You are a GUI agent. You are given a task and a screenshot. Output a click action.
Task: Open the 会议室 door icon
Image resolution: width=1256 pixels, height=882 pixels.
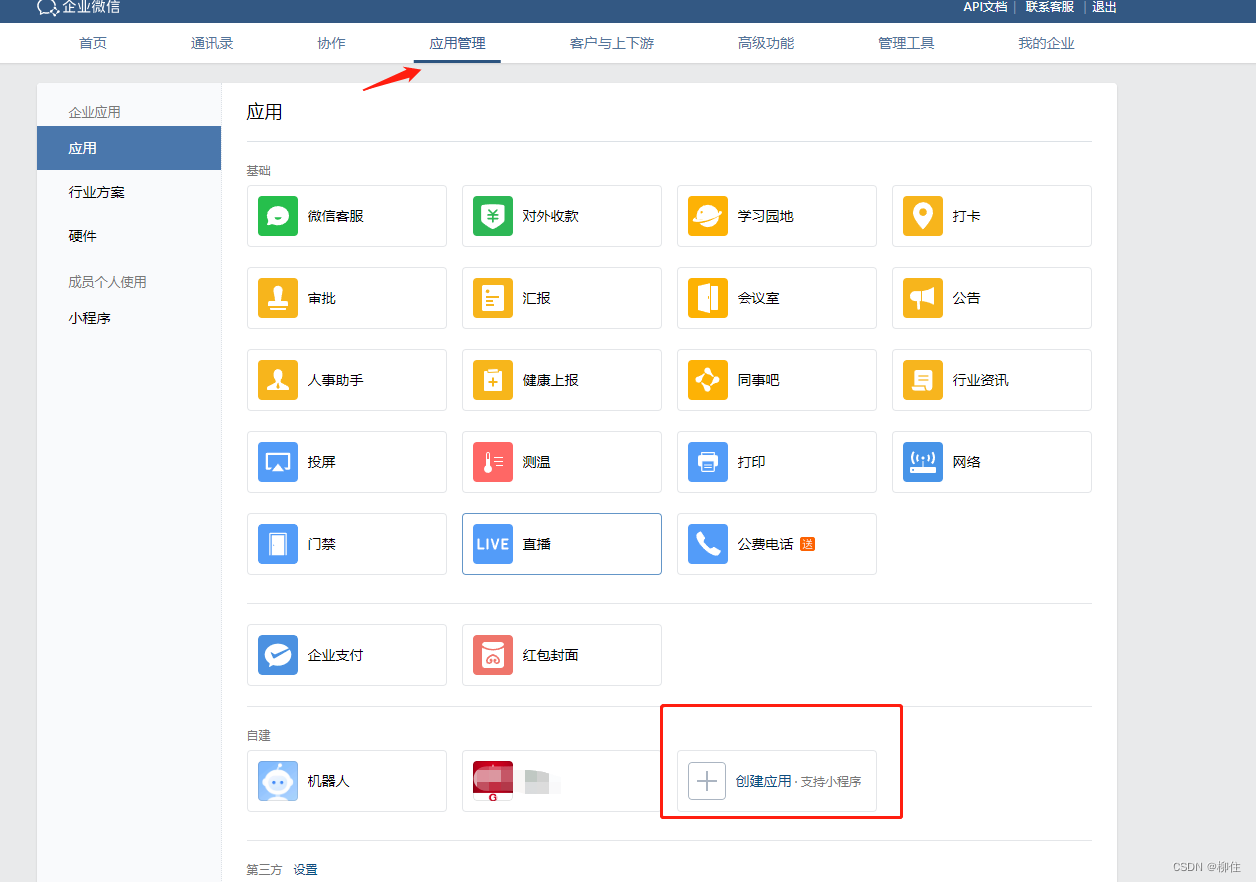click(708, 298)
